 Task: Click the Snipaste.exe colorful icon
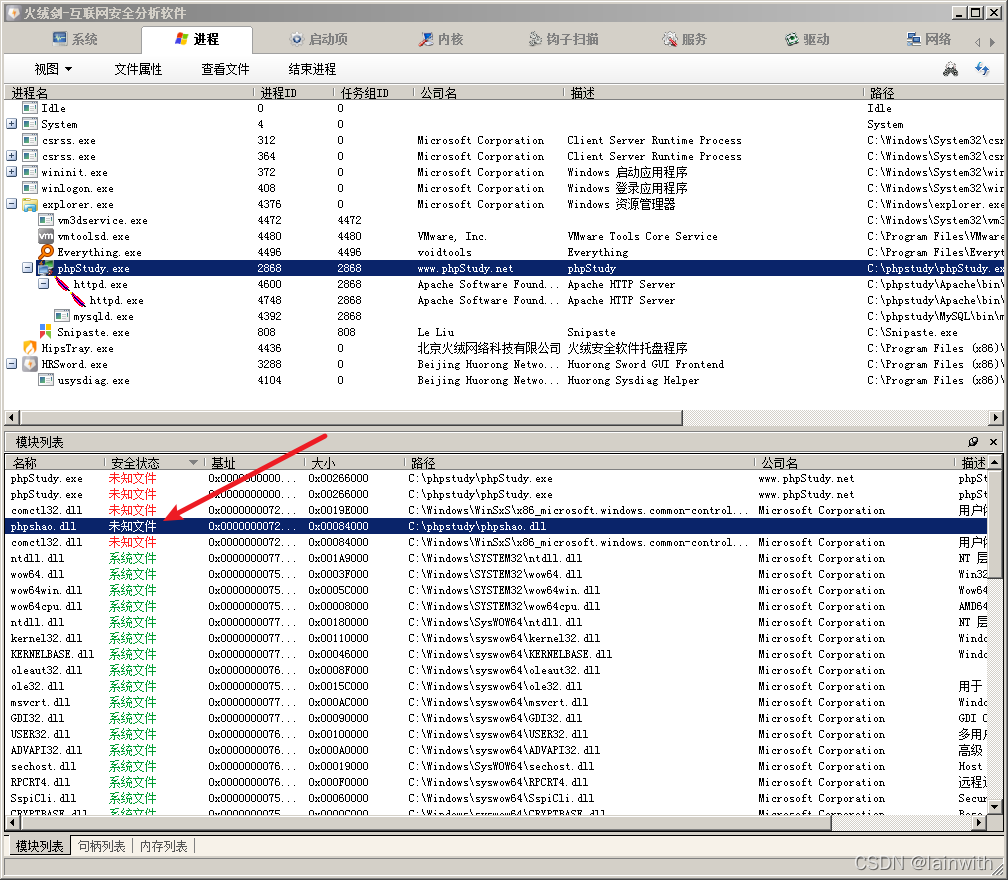(46, 332)
